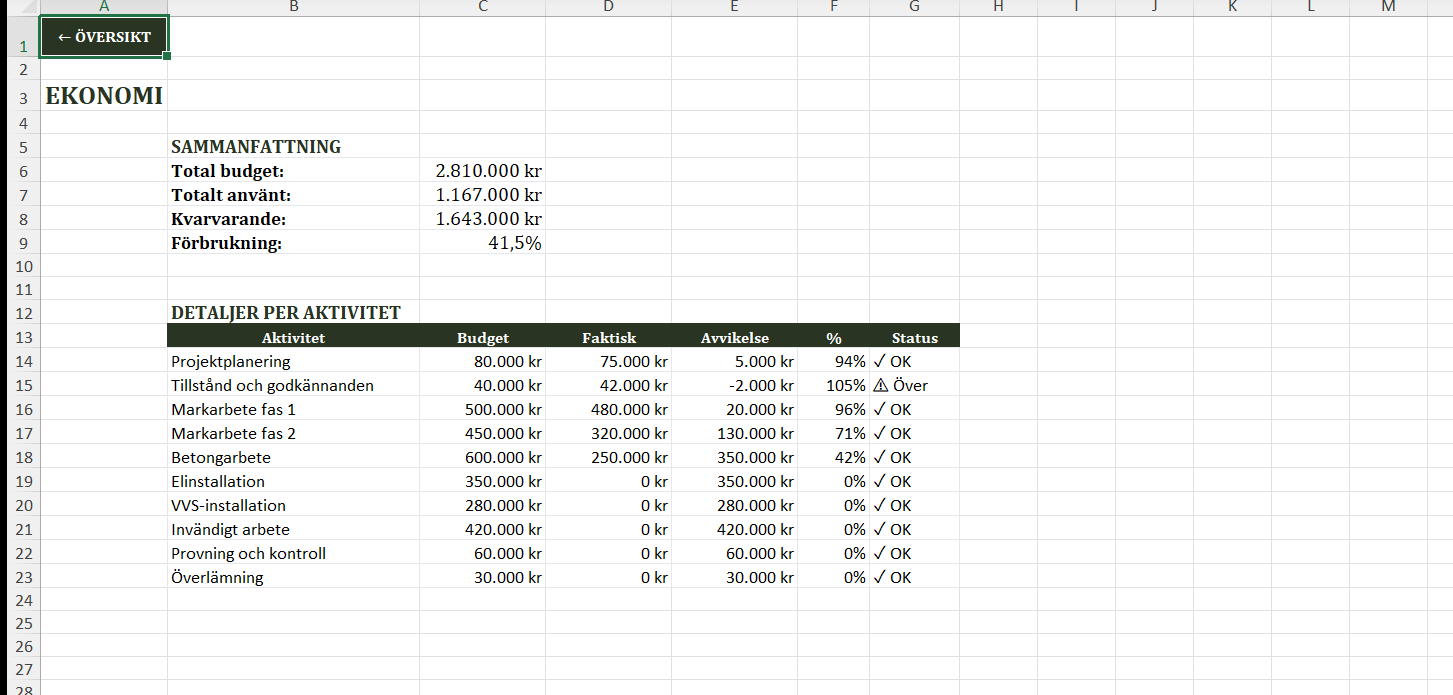
Task: Select the Tillstånd och godkännanden cell
Action: [293, 385]
